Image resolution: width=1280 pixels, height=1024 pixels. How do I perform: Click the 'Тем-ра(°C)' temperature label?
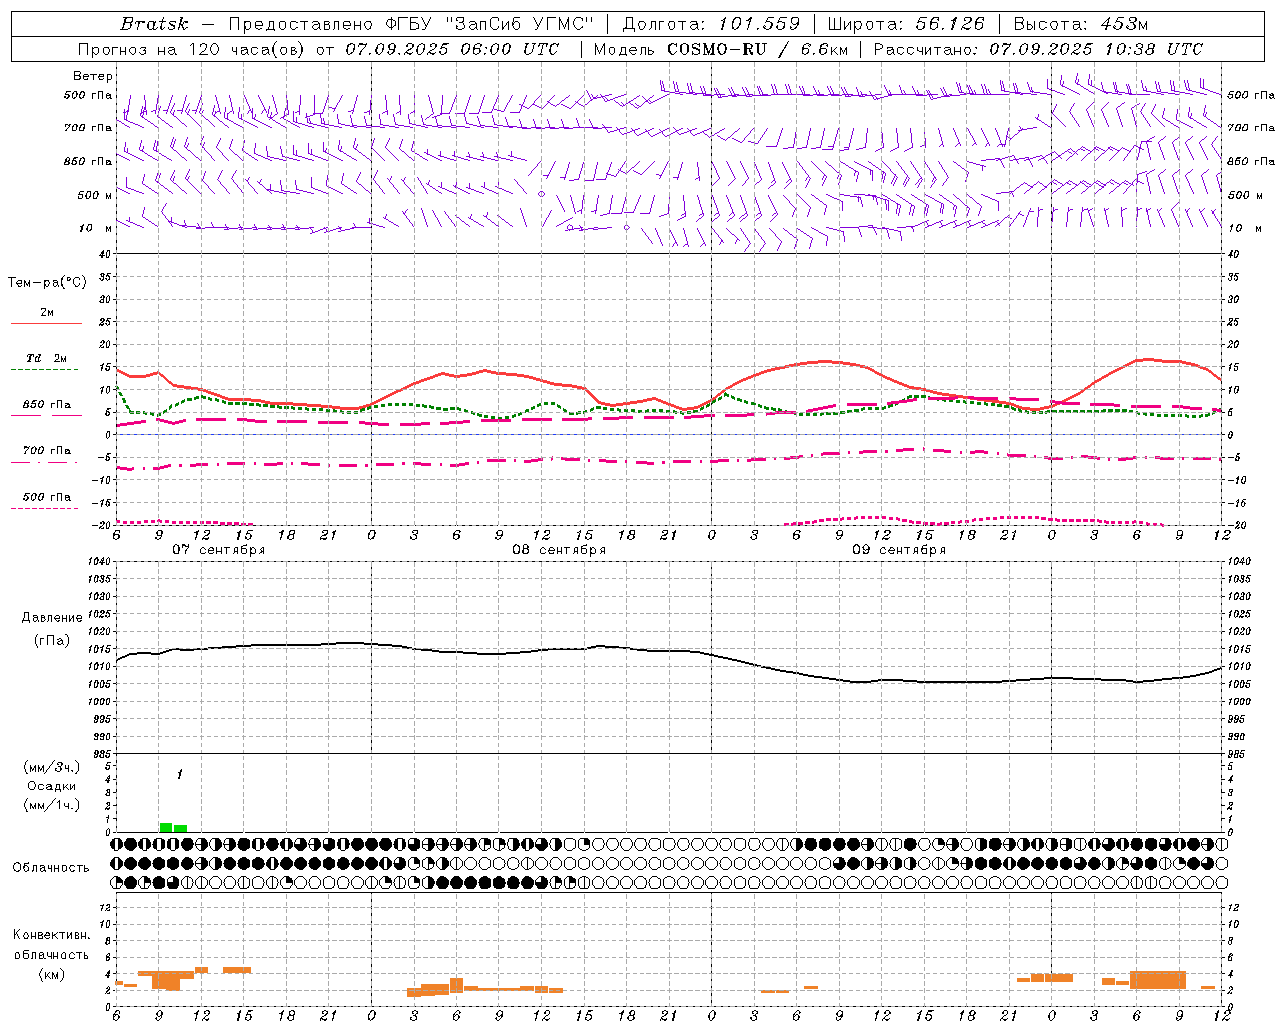coord(47,283)
